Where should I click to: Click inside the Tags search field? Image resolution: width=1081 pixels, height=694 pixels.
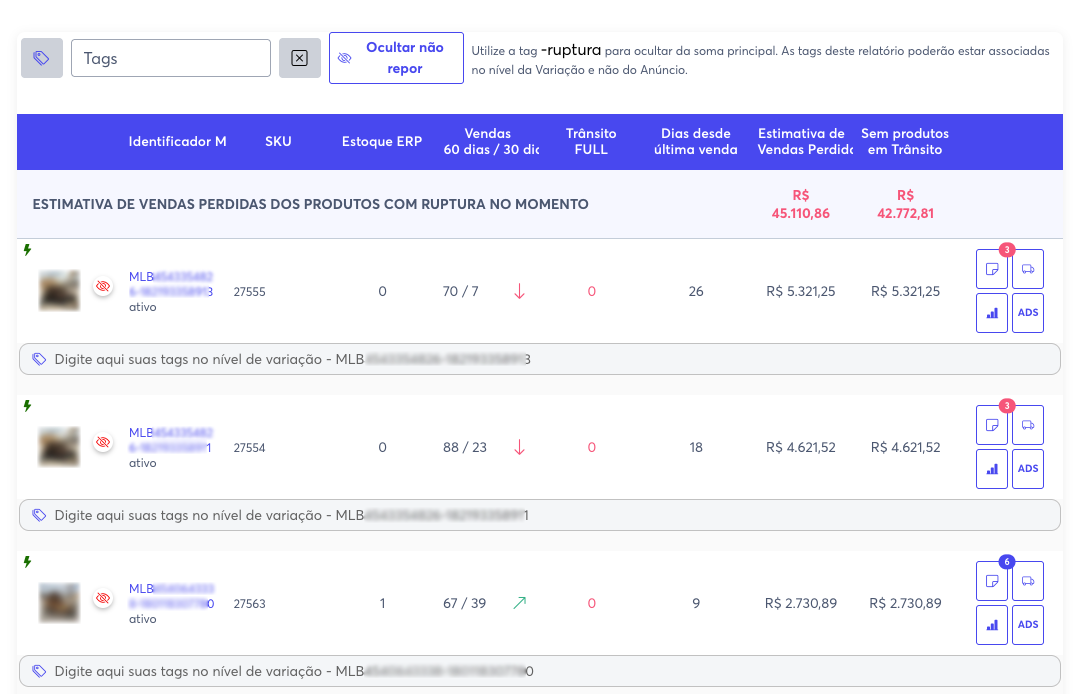coord(170,57)
